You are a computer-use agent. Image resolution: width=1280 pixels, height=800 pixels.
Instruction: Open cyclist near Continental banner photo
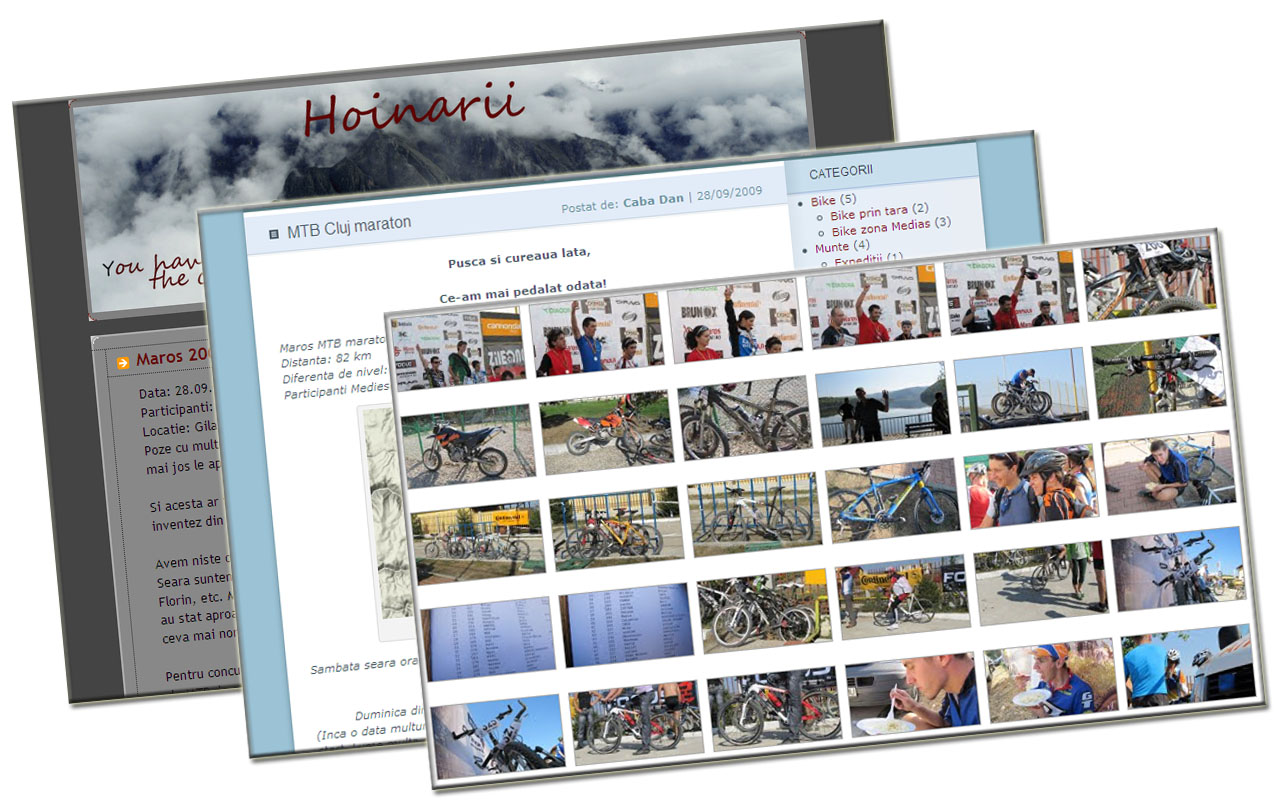pyautogui.click(x=904, y=596)
